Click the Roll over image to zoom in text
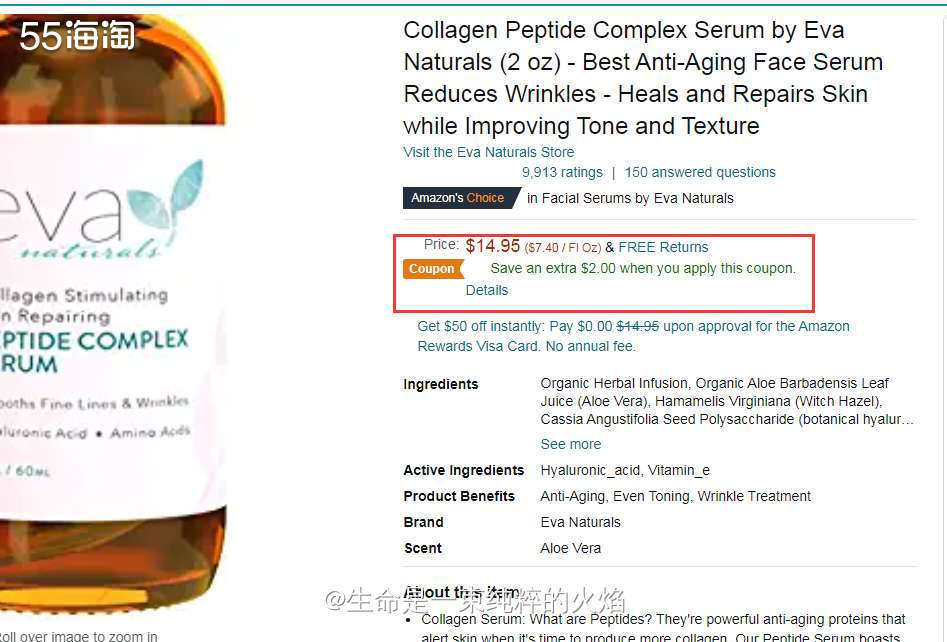Screen dimensions: 947x642 (x=79, y=636)
